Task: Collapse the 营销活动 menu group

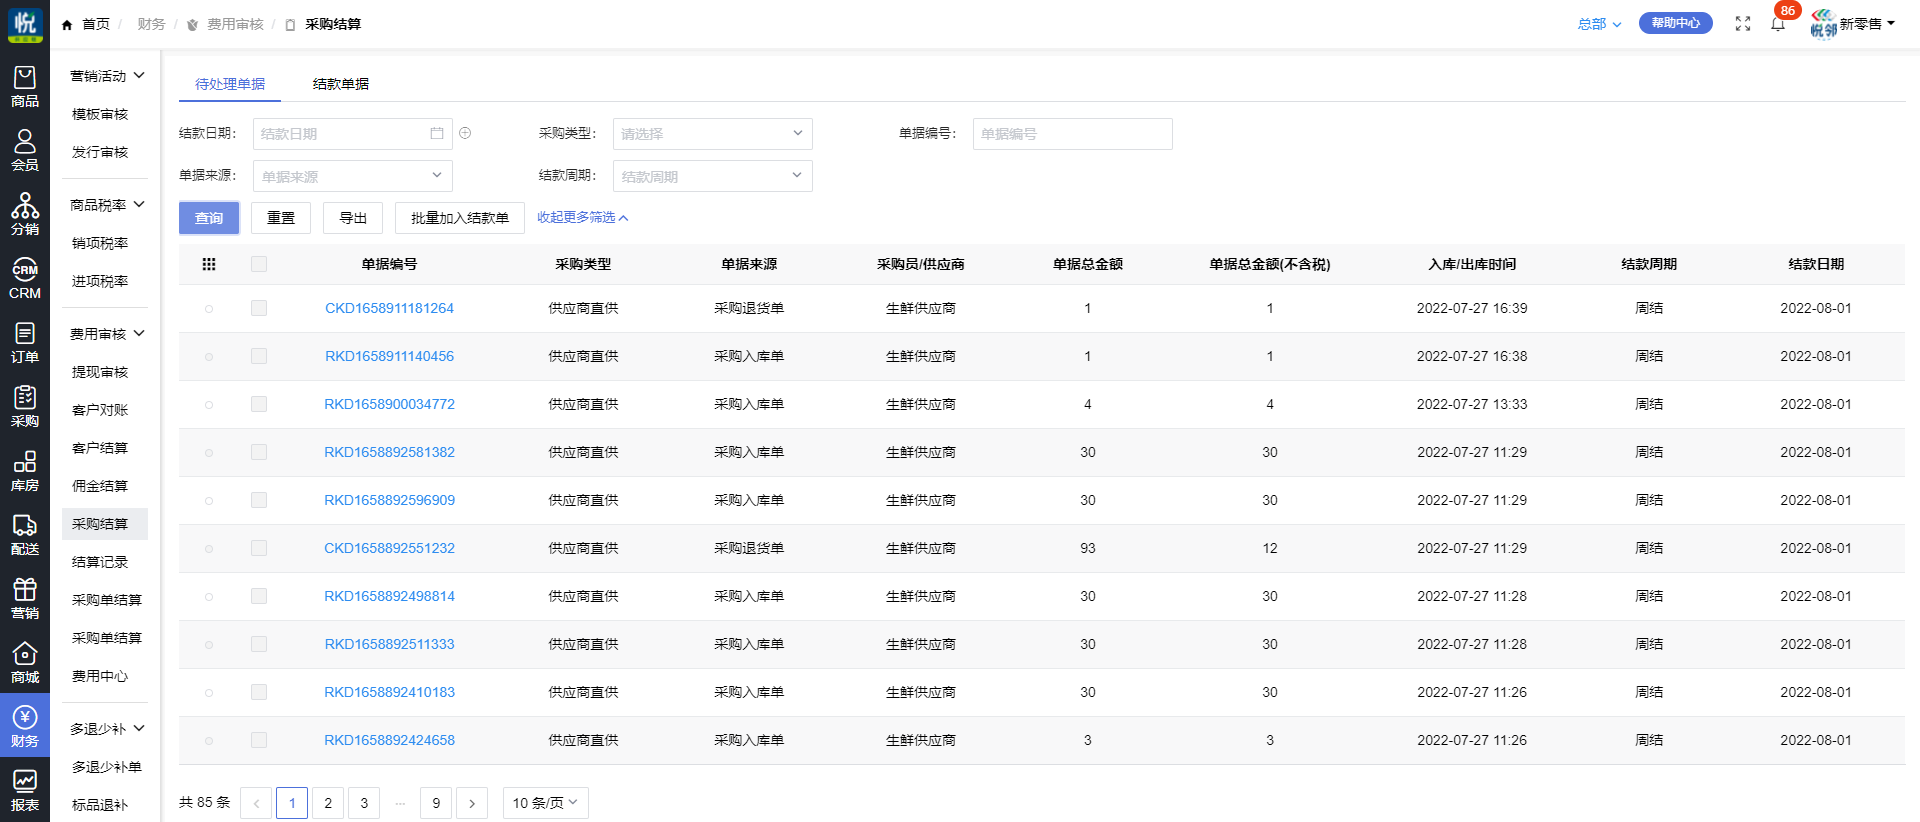Action: [108, 76]
